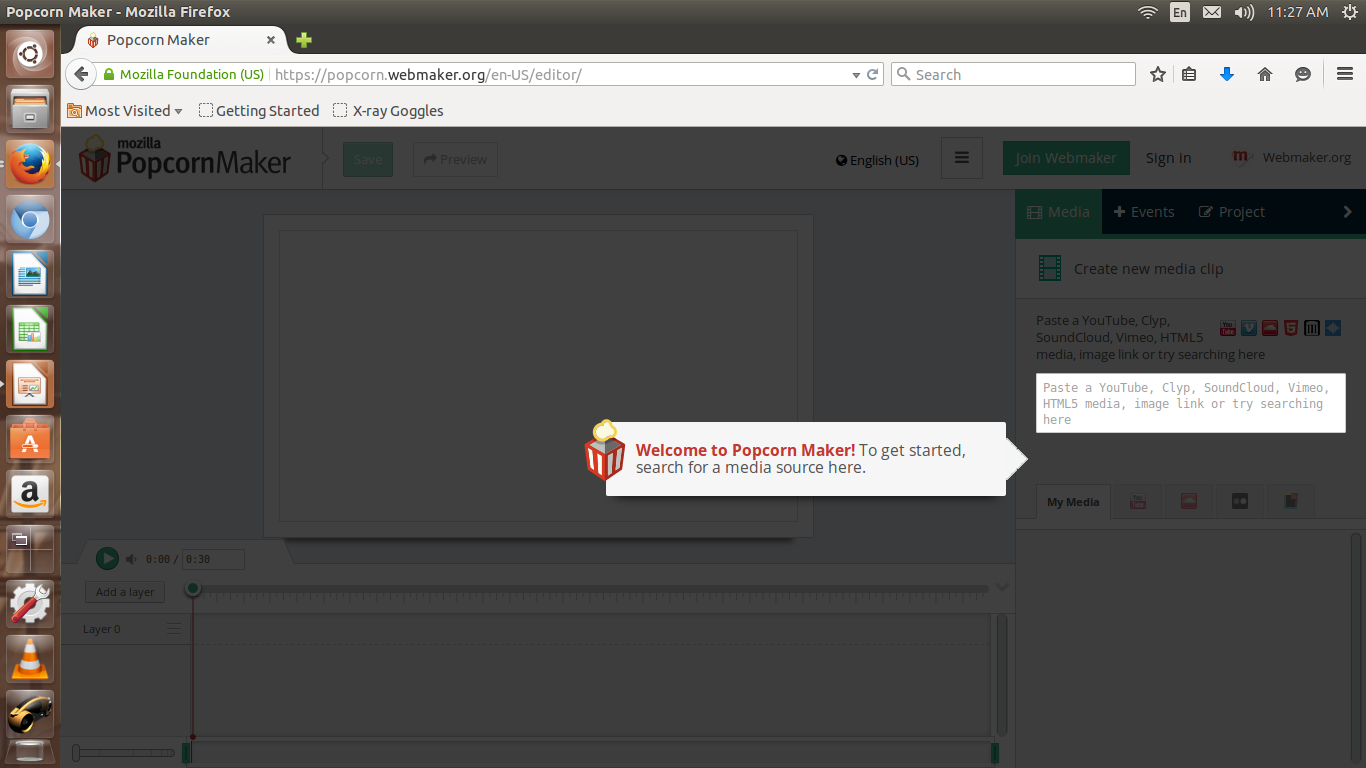1366x768 pixels.
Task: Reload the page with the refresh icon
Action: coord(872,74)
